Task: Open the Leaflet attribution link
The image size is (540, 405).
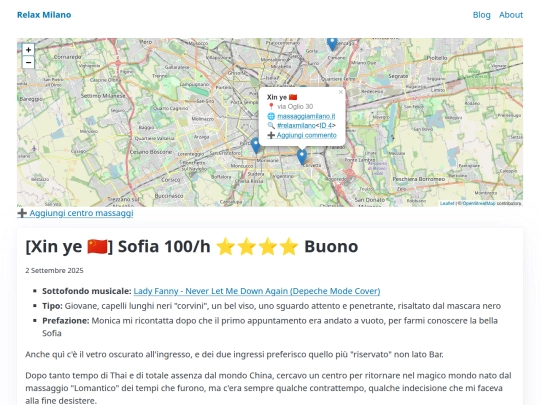Action: point(447,204)
